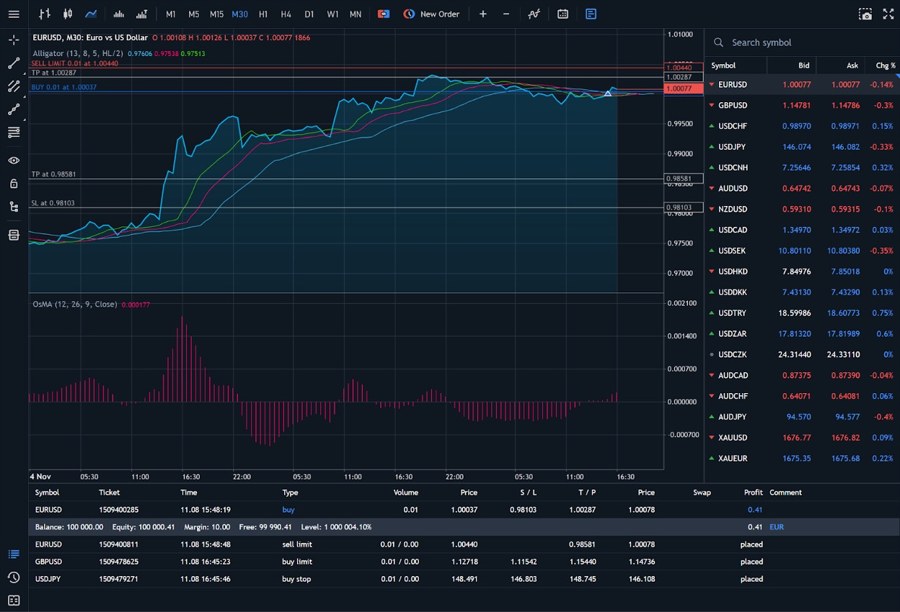900x612 pixels.
Task: Toggle fullscreen mode
Action: click(888, 14)
